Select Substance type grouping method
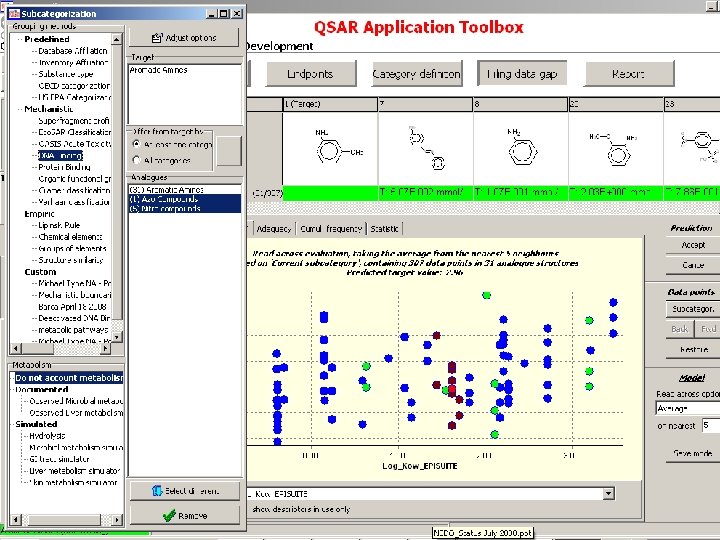Viewport: 720px width, 540px height. (x=66, y=74)
